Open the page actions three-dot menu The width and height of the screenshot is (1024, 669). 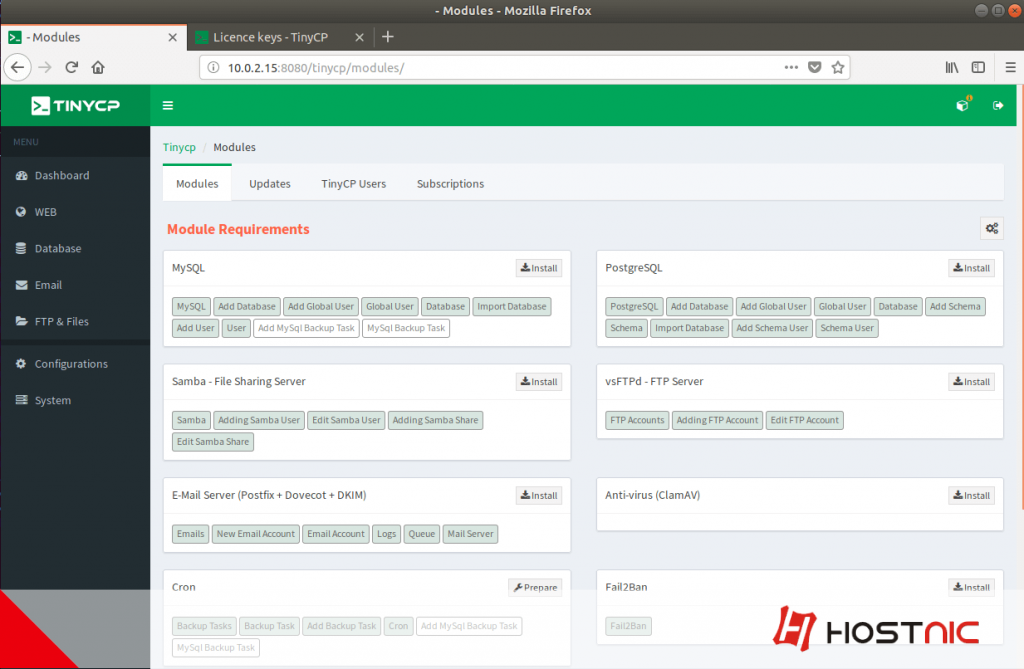(x=791, y=67)
